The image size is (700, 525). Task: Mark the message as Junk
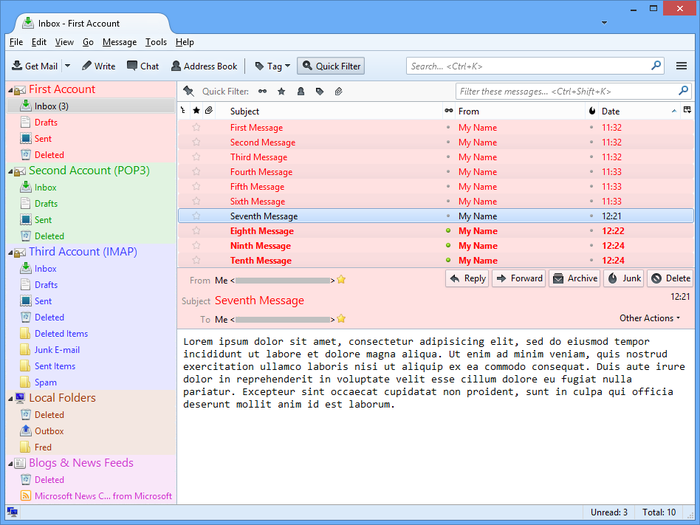[624, 278]
